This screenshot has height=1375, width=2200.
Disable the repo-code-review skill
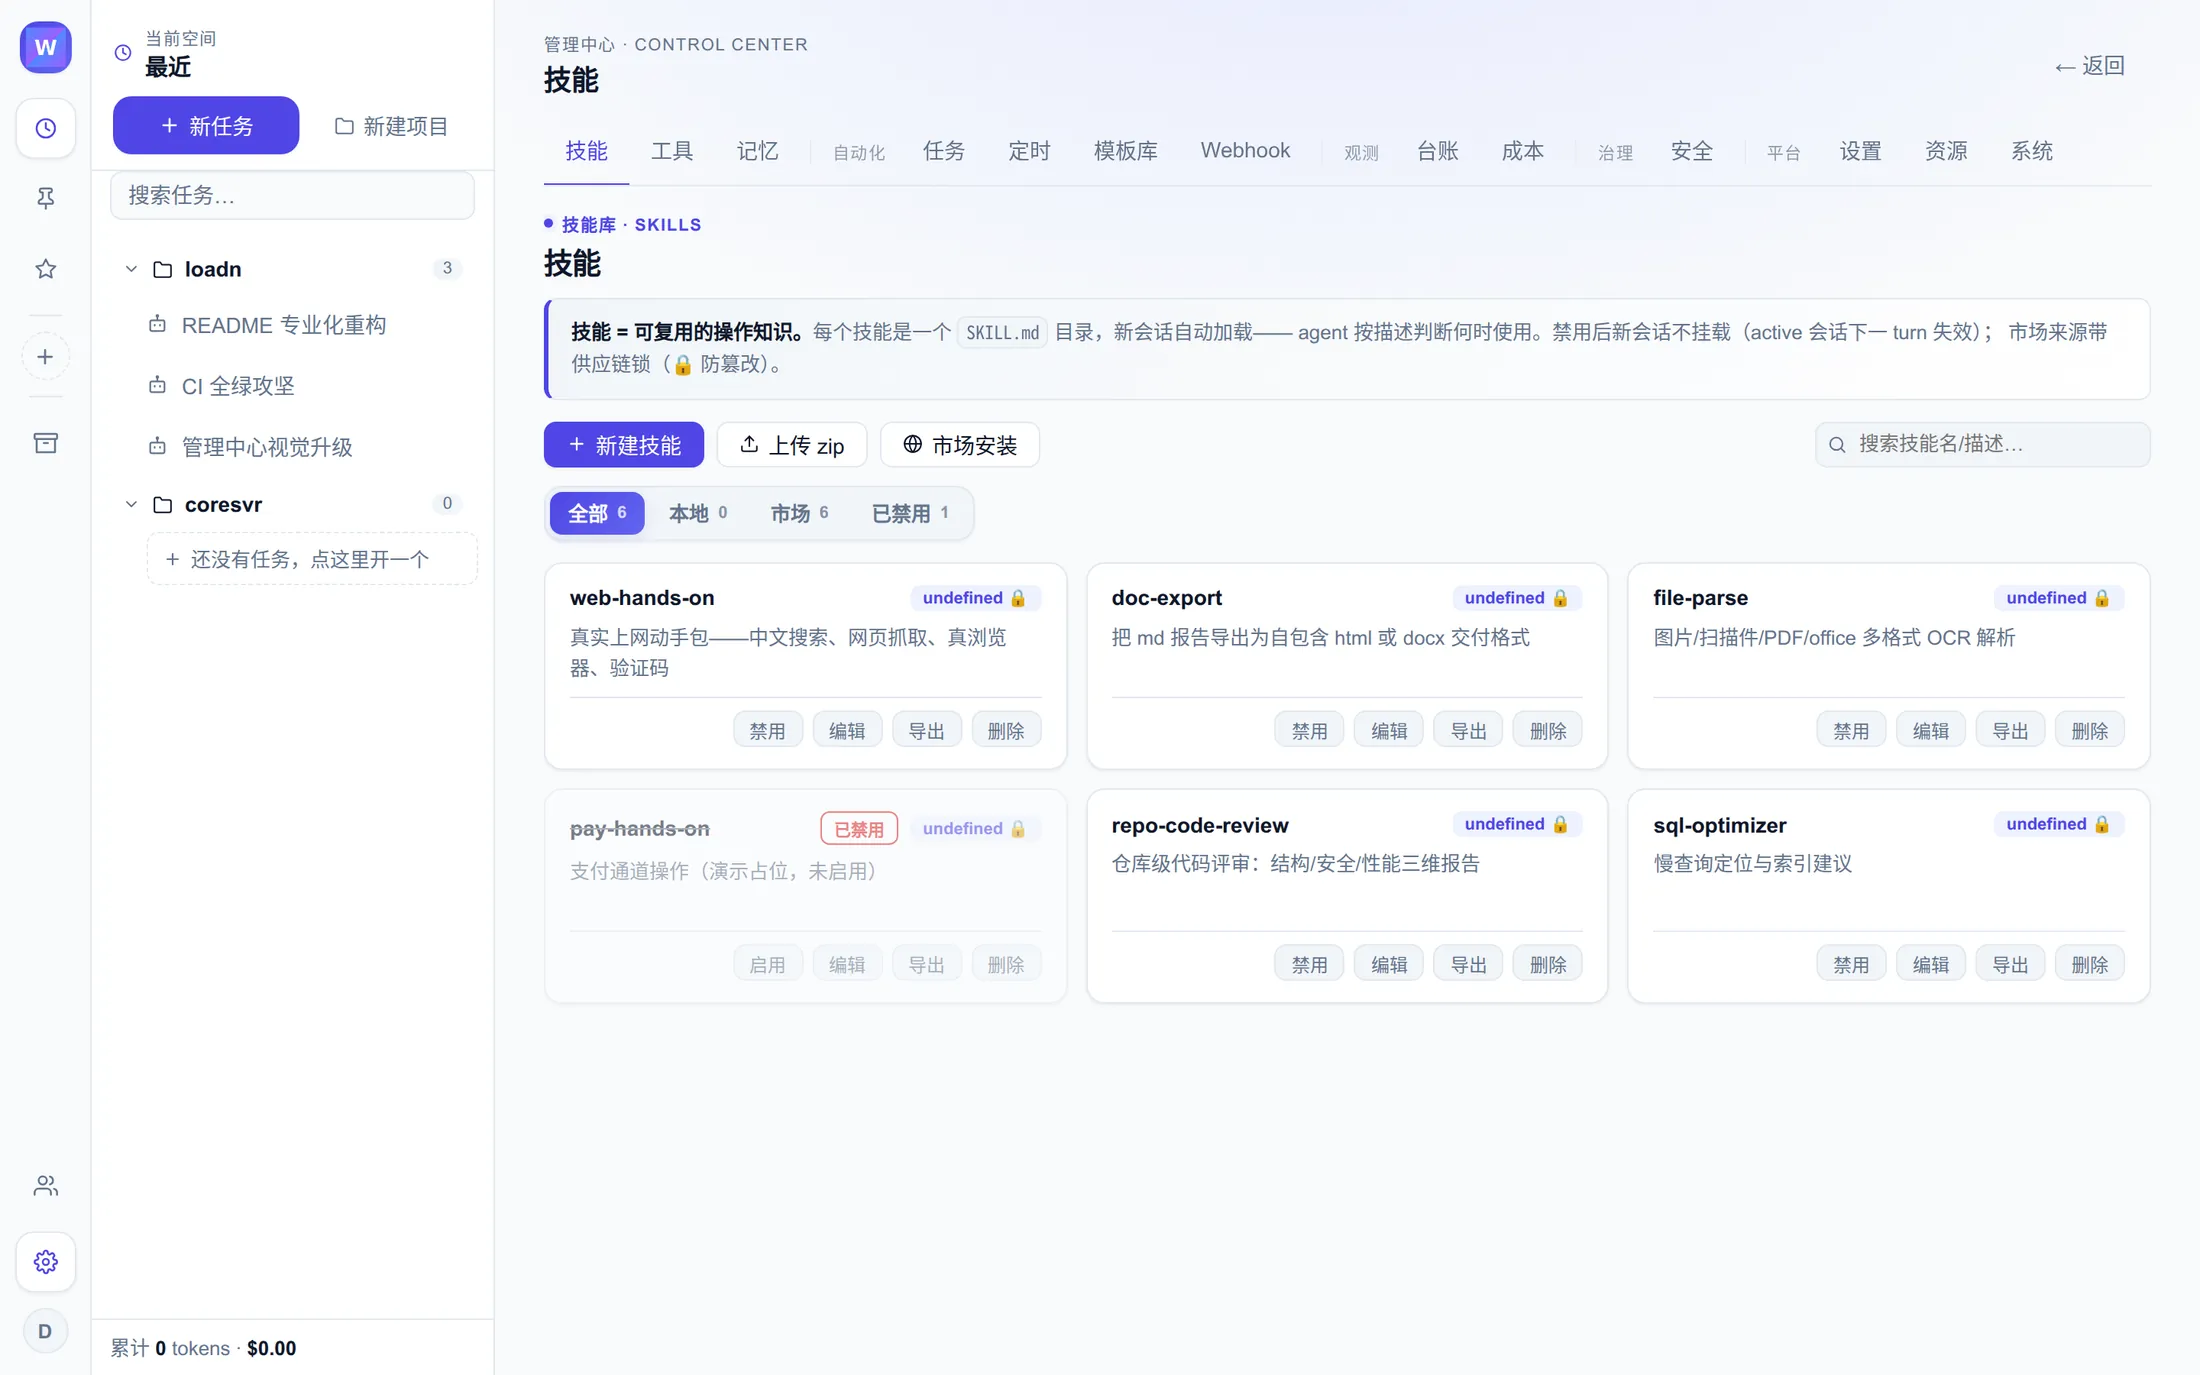click(1309, 965)
